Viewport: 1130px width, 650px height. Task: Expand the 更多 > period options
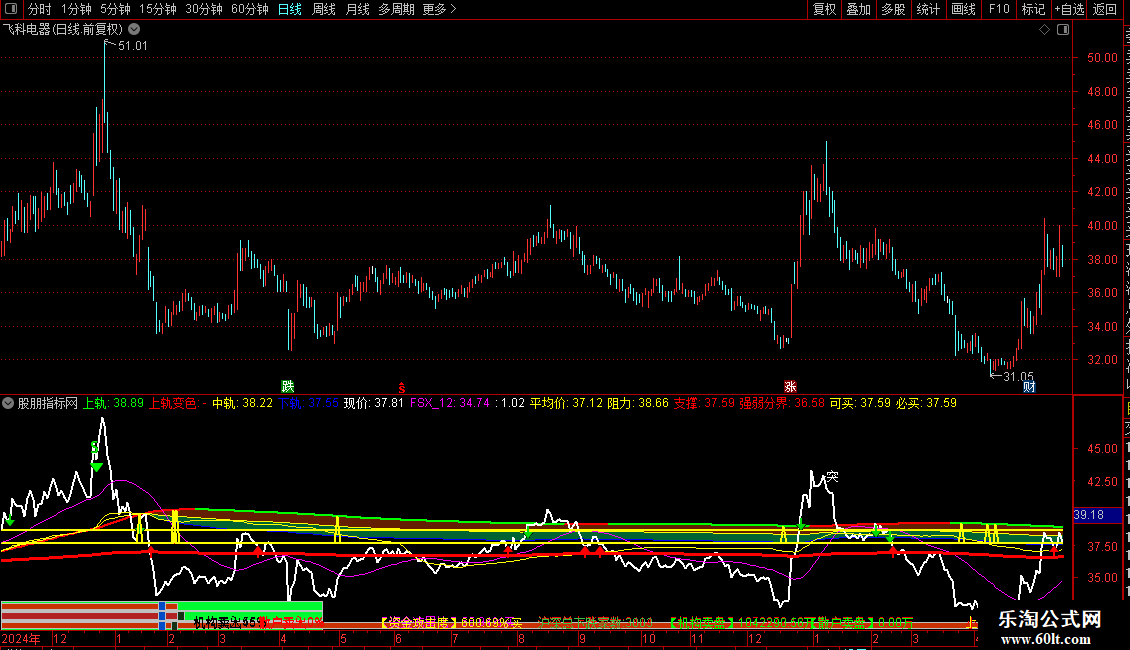440,9
